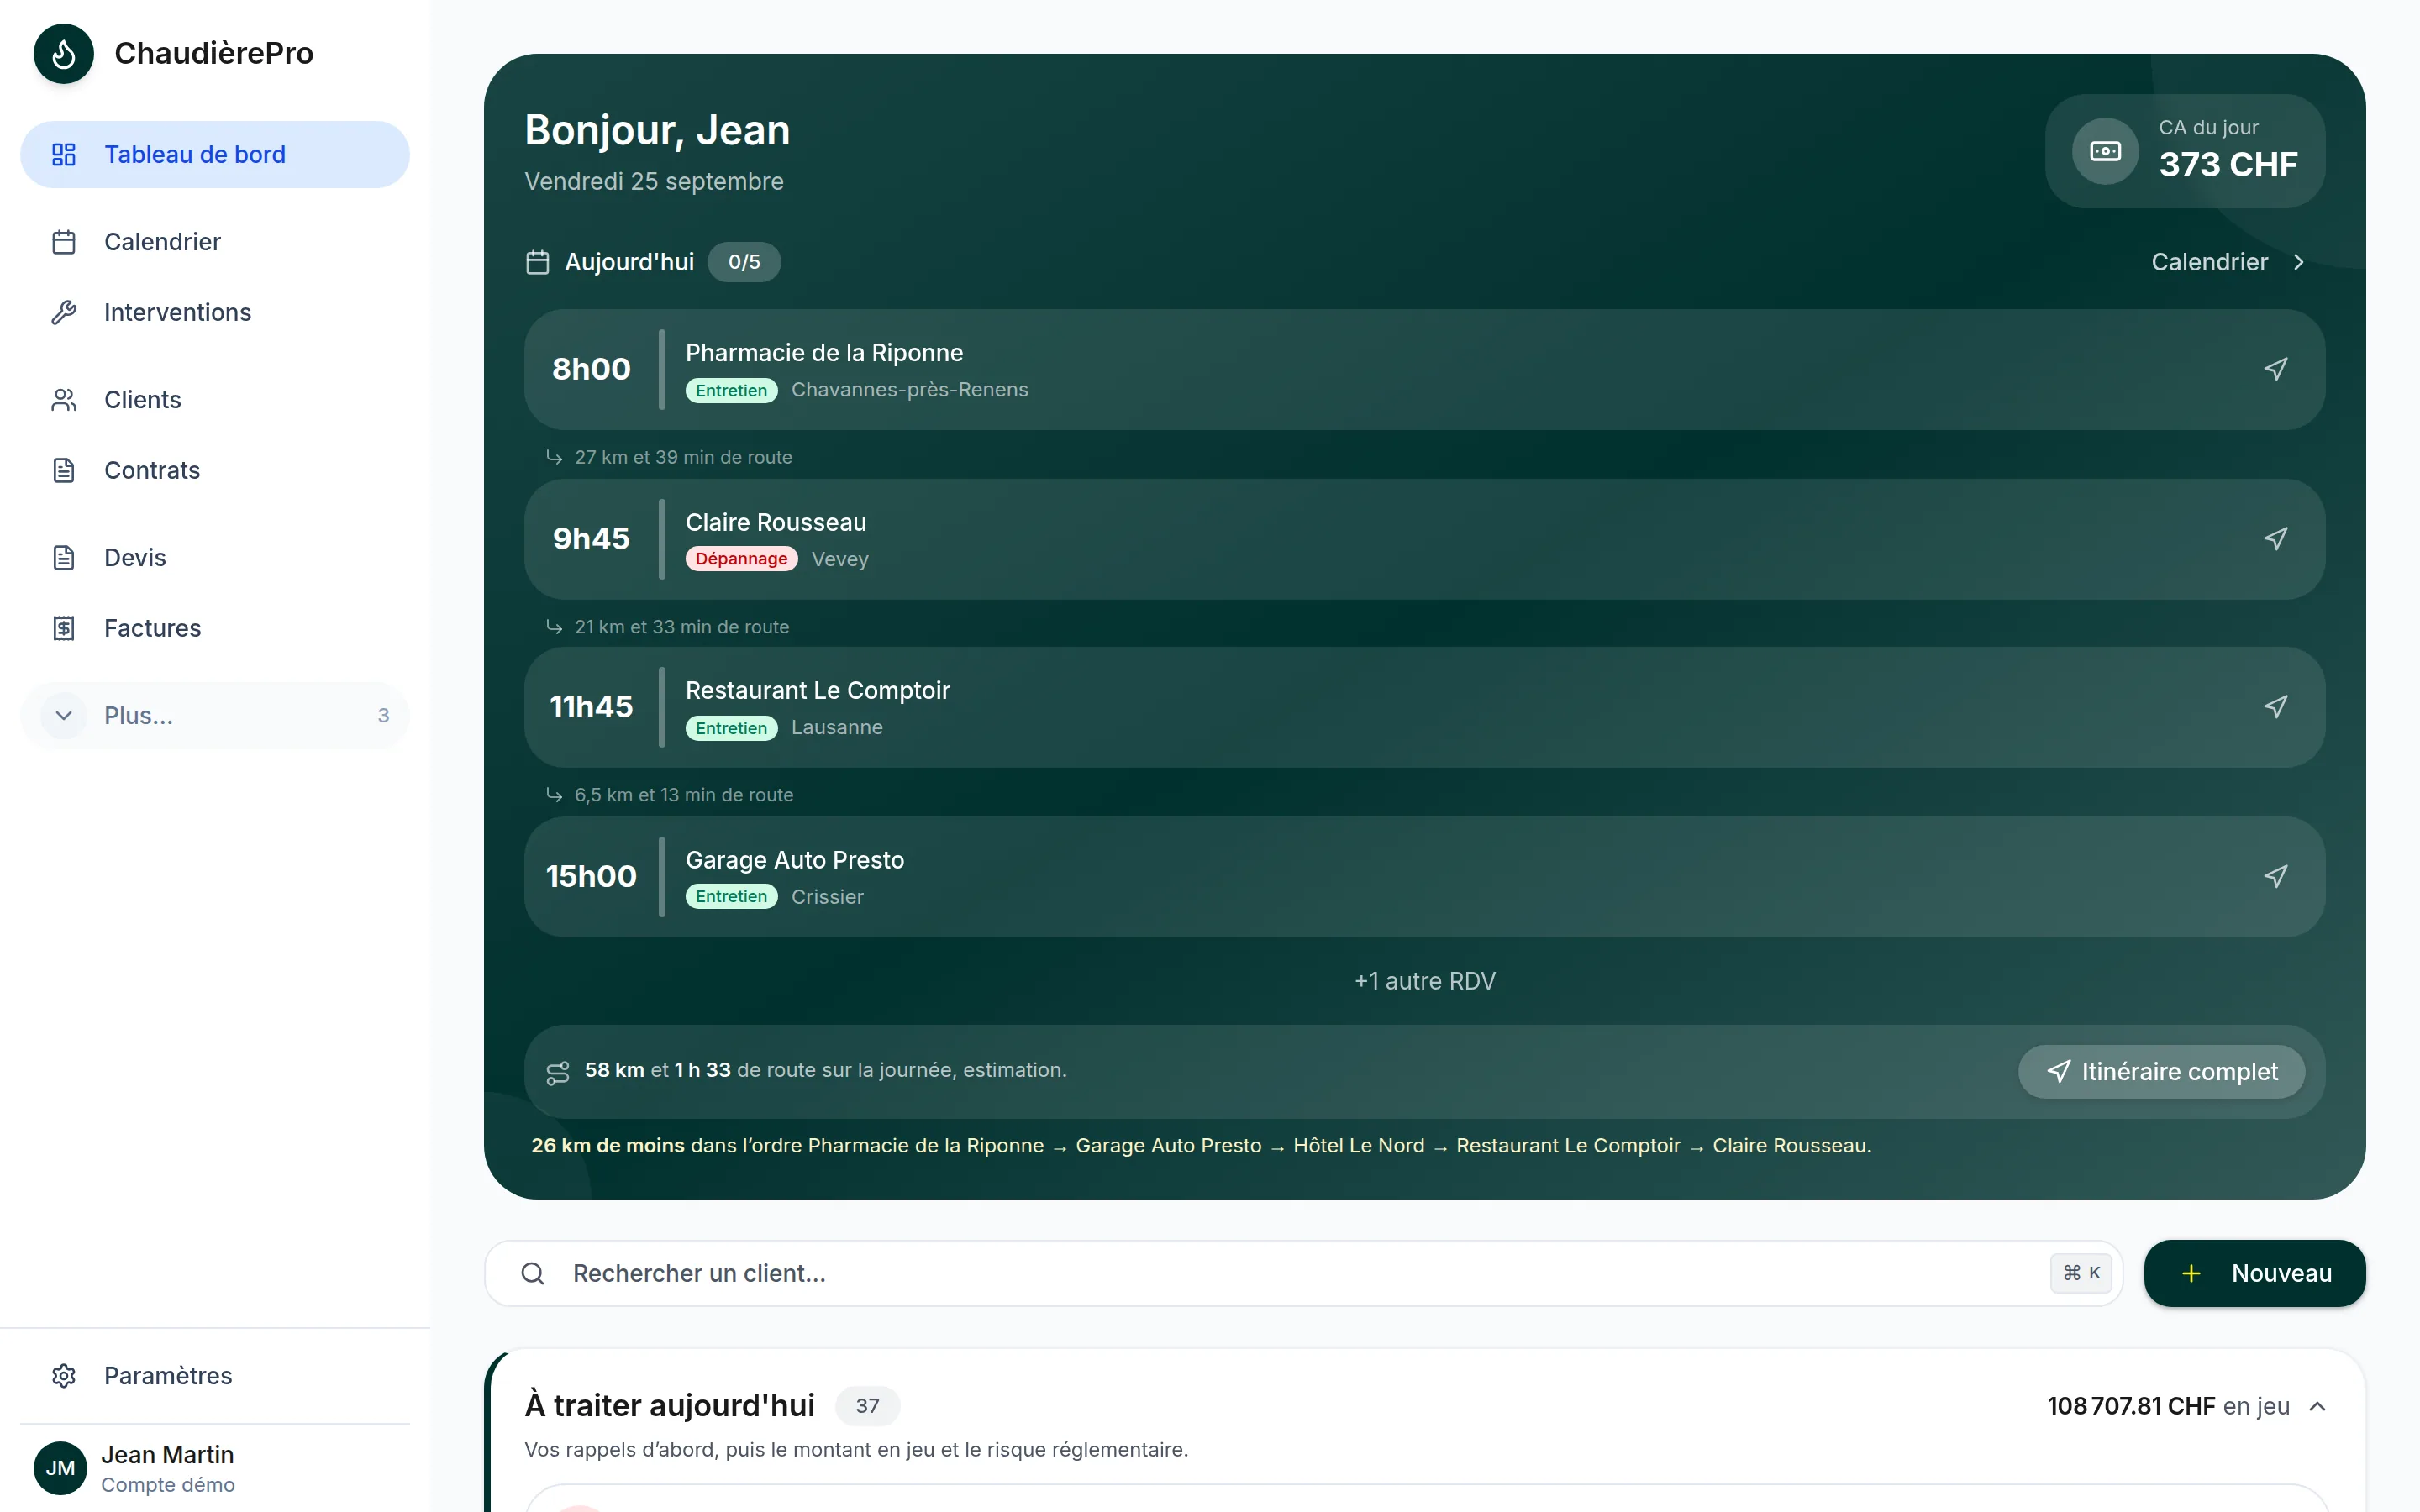The width and height of the screenshot is (2420, 1512).
Task: Navigate to Pharmacie de la Riponne appointment
Action: click(2275, 369)
